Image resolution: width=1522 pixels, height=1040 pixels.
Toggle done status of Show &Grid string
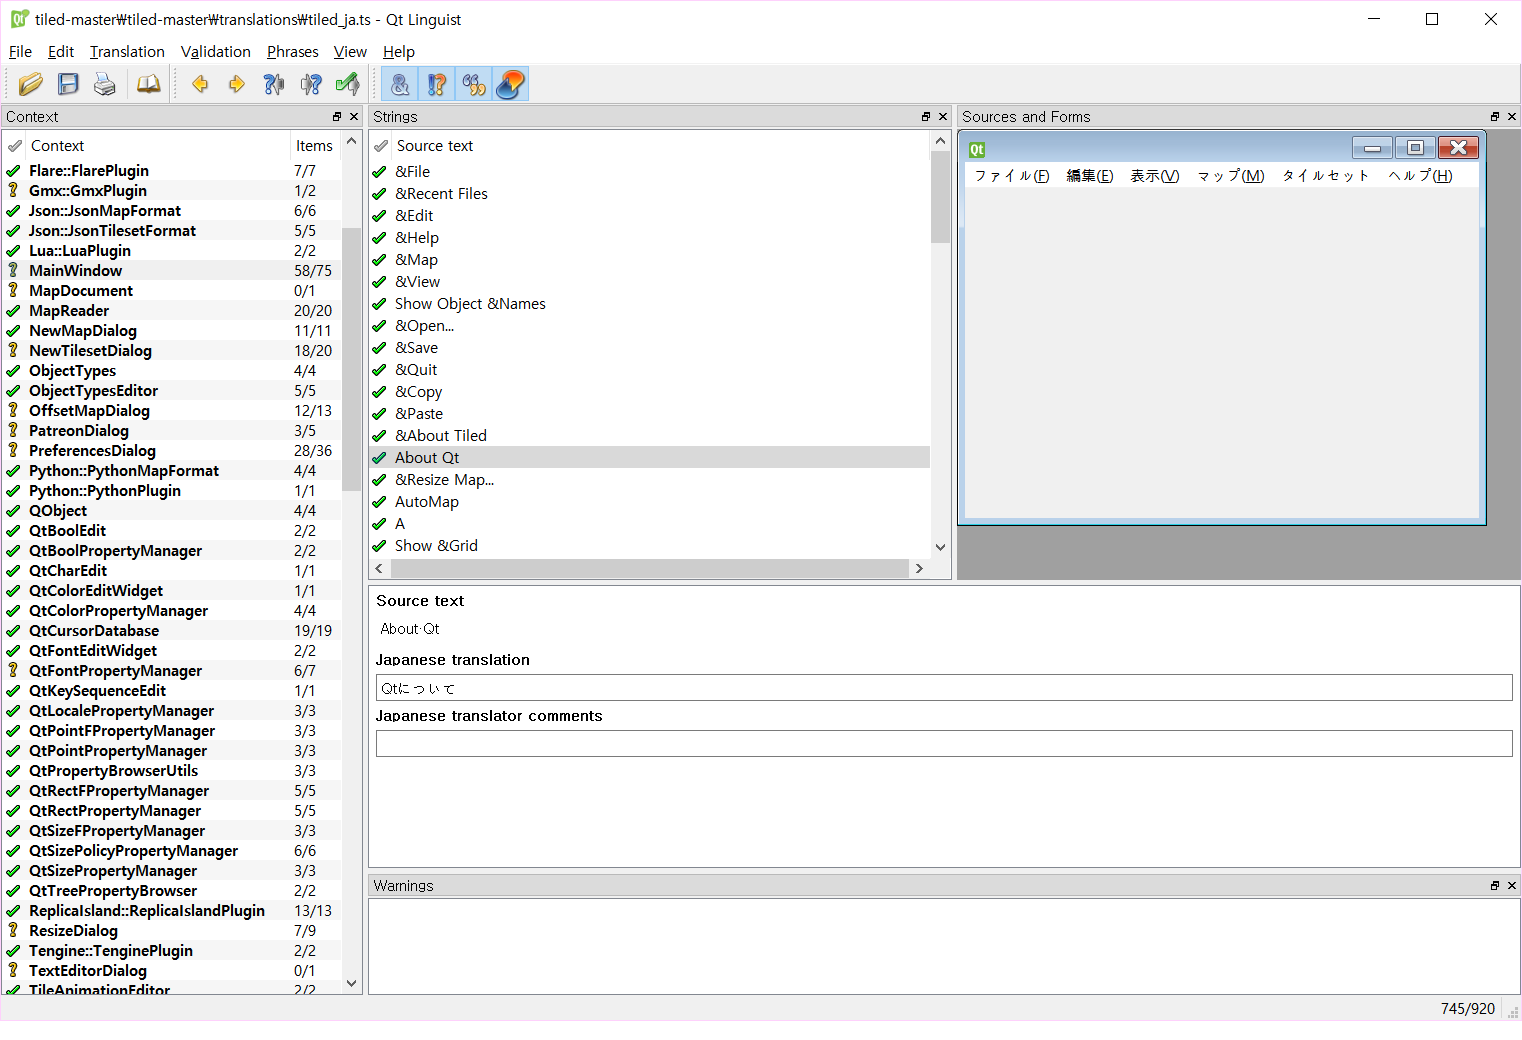tap(379, 546)
